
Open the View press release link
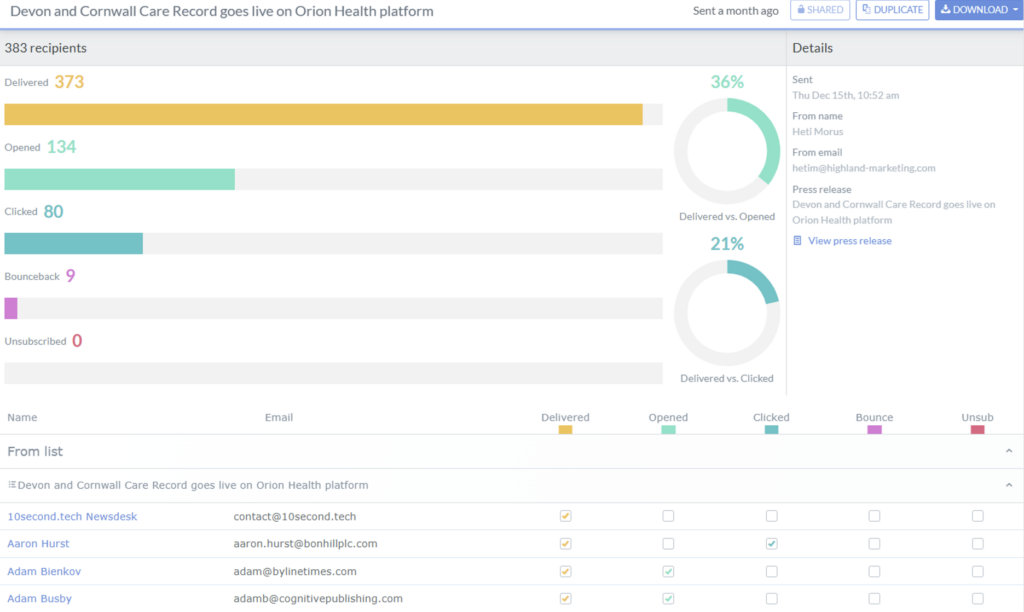click(849, 241)
